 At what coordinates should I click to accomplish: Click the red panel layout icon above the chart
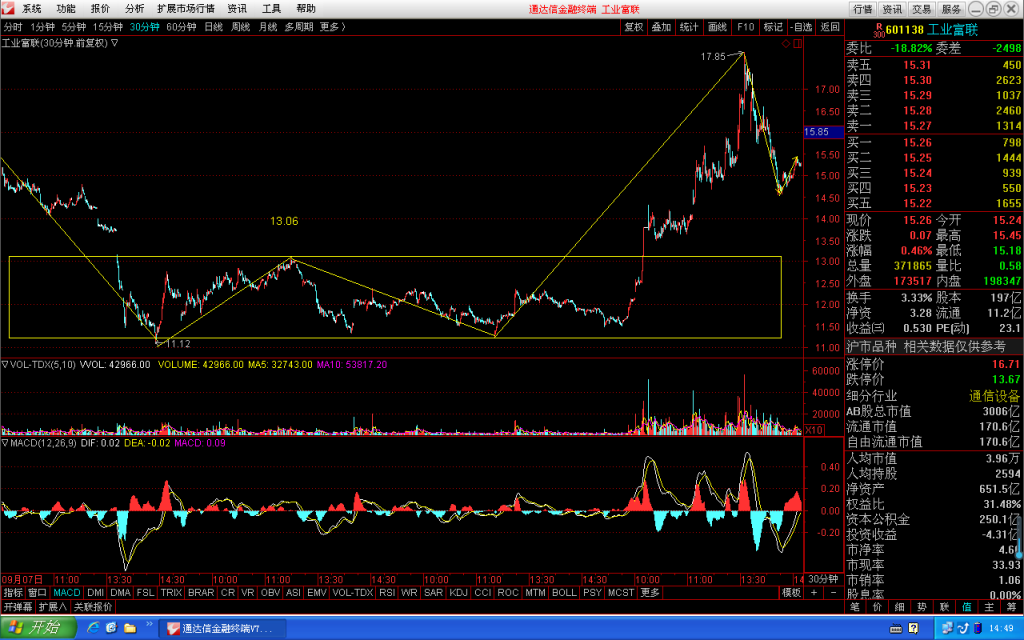point(798,44)
